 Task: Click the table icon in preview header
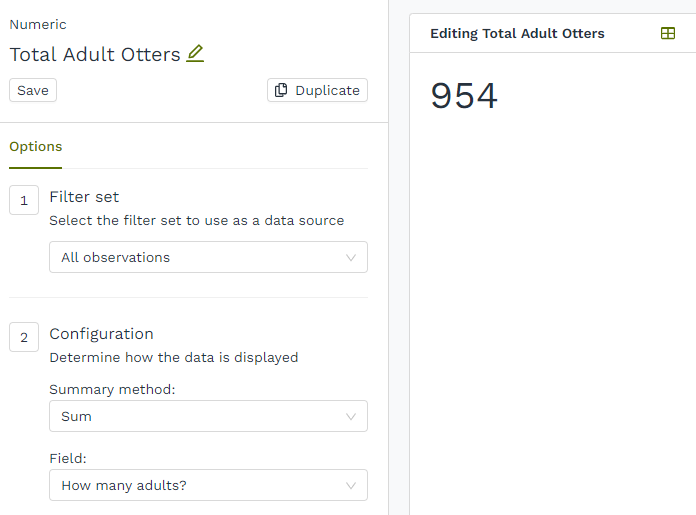point(668,33)
